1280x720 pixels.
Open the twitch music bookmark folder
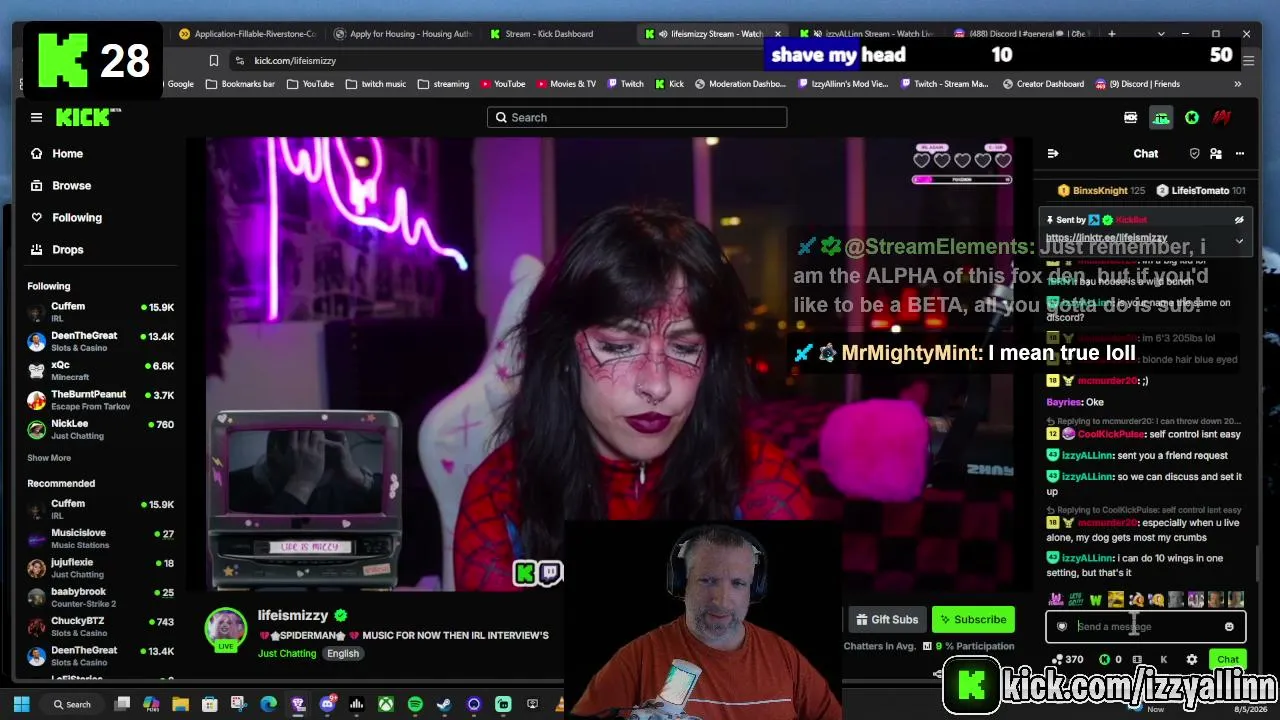point(376,84)
